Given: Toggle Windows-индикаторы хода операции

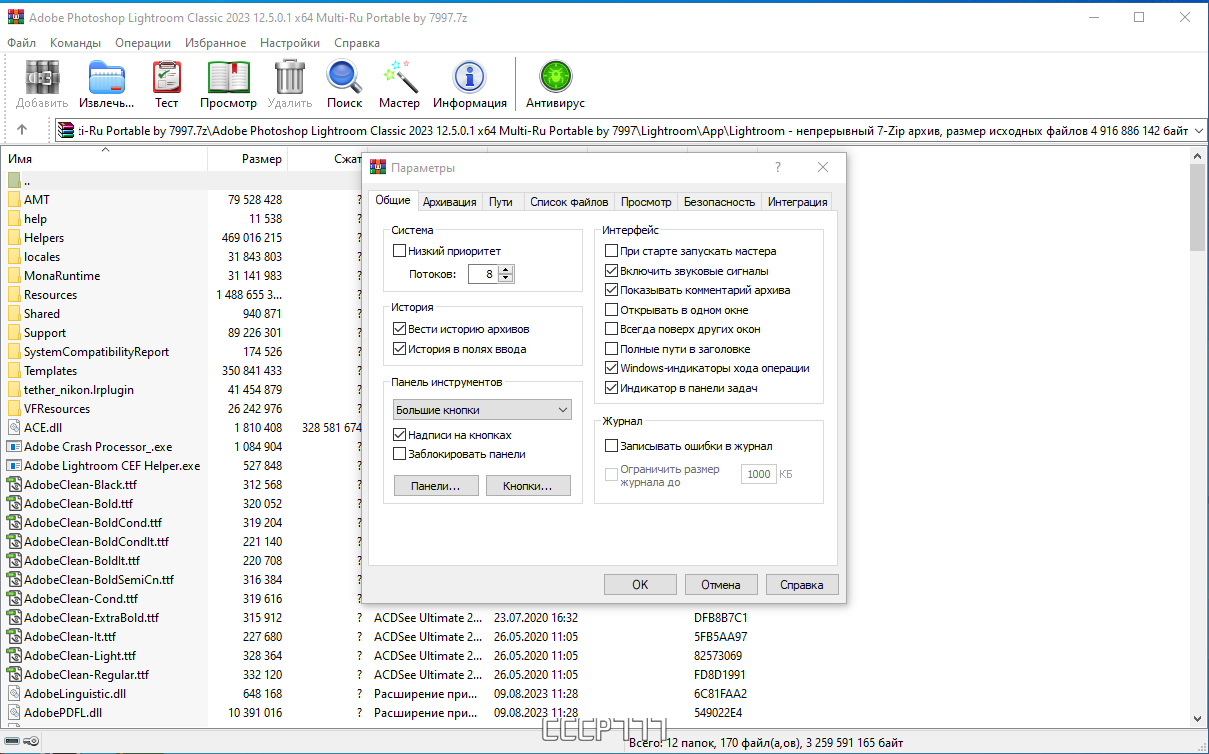Looking at the screenshot, I should [612, 368].
